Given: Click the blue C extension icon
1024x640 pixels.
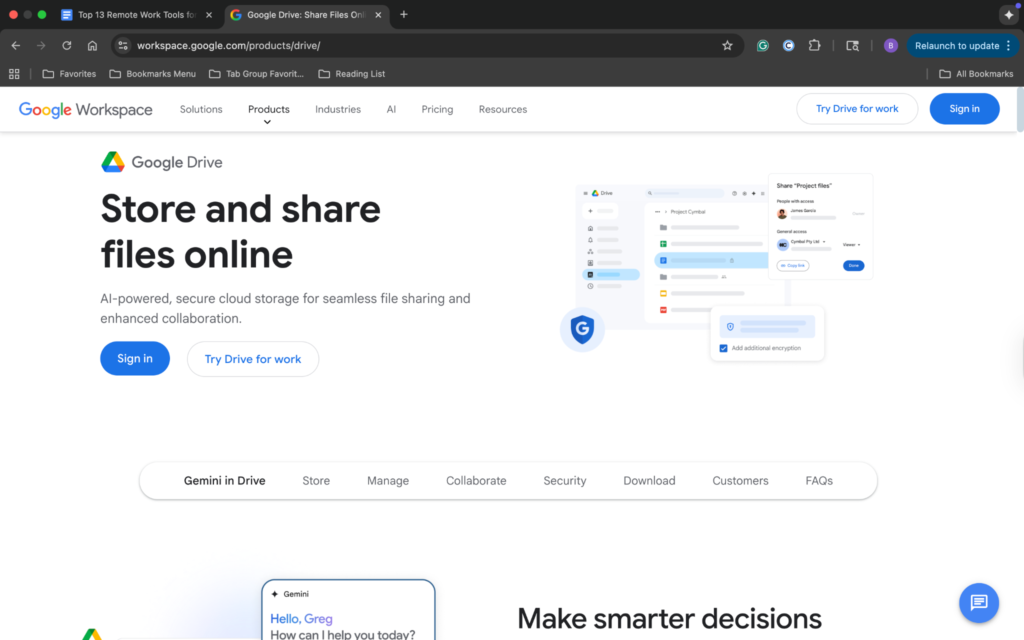Looking at the screenshot, I should click(788, 46).
